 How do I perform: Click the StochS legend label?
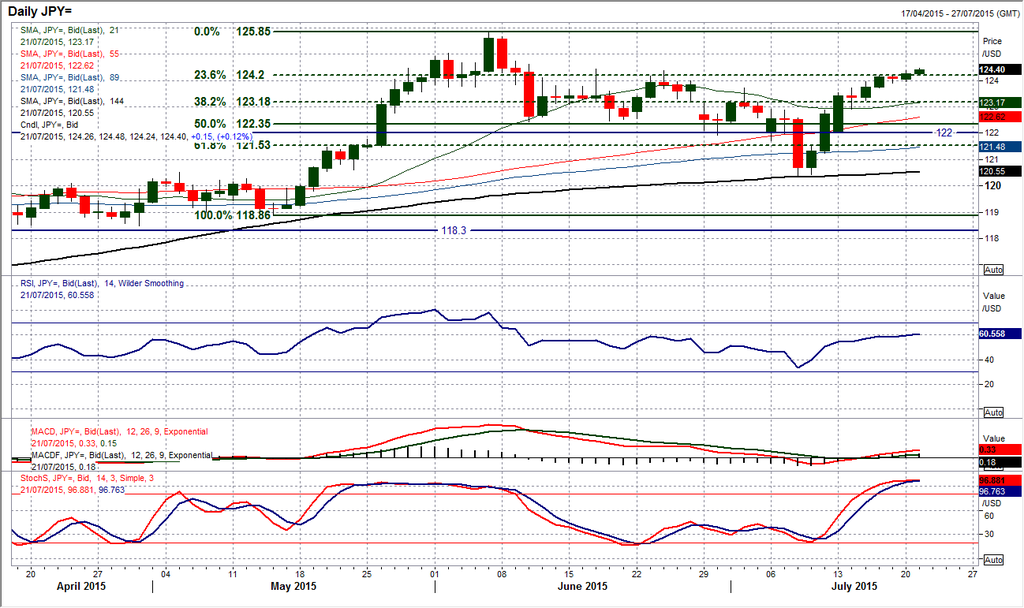[x=87, y=478]
